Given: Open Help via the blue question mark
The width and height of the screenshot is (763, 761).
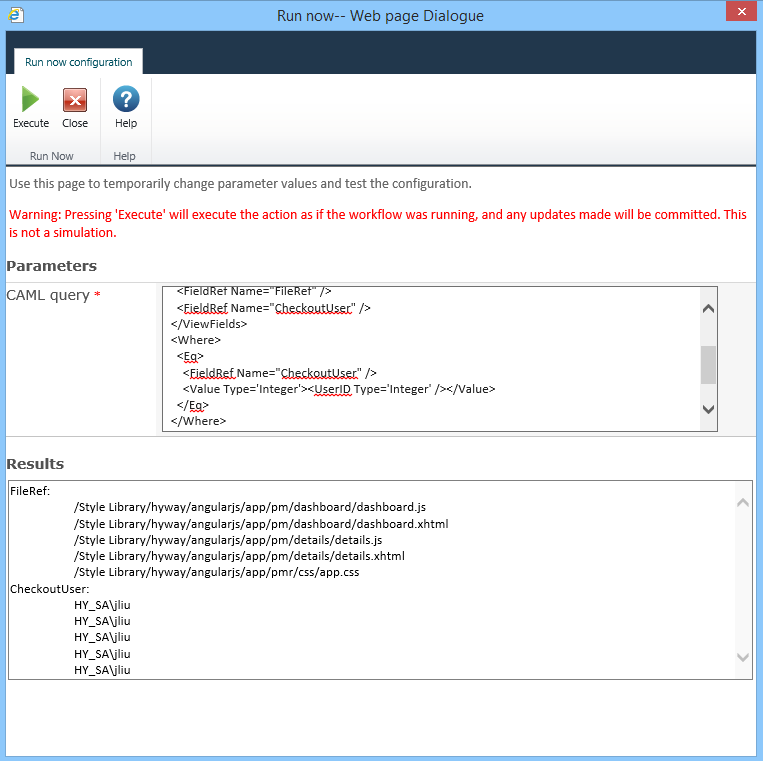Looking at the screenshot, I should [x=125, y=100].
